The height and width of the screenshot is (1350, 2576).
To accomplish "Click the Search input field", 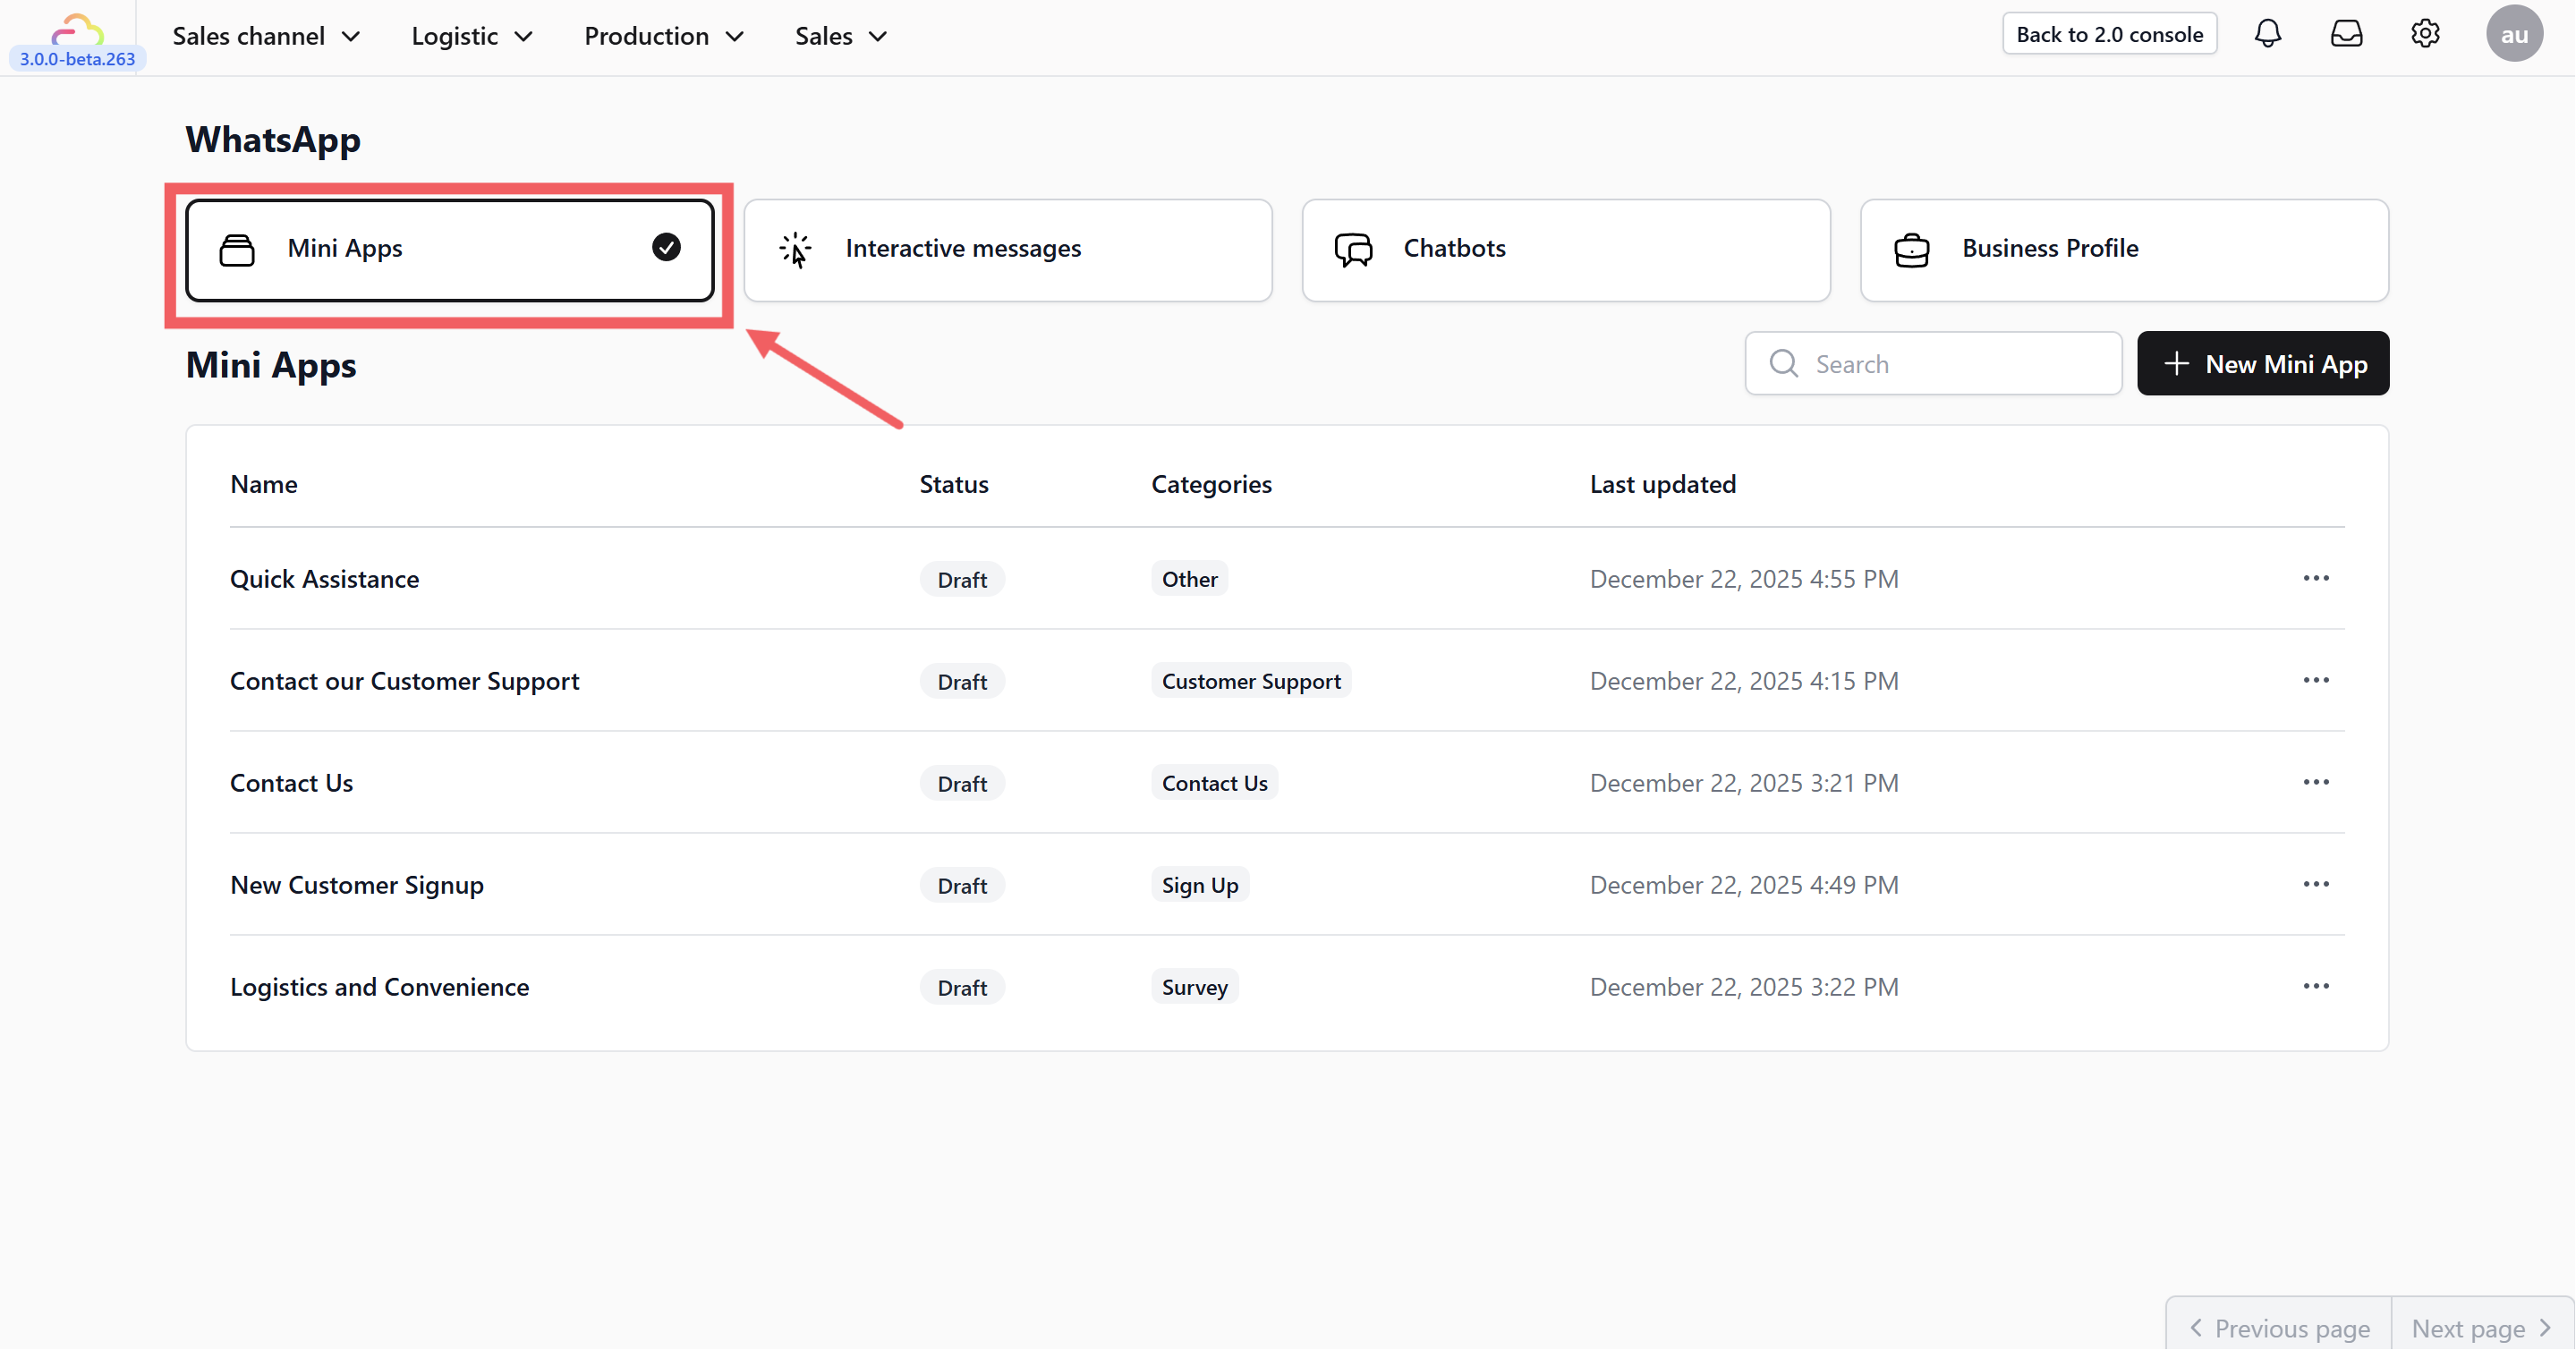I will tap(1933, 363).
